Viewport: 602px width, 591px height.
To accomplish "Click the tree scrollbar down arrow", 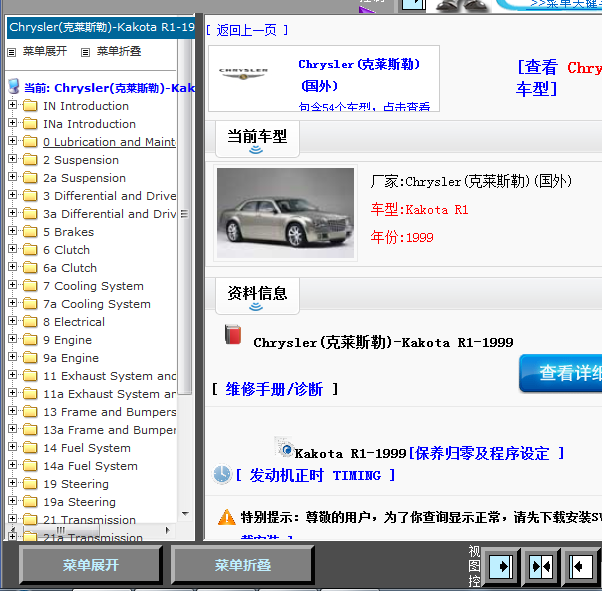I will point(185,513).
